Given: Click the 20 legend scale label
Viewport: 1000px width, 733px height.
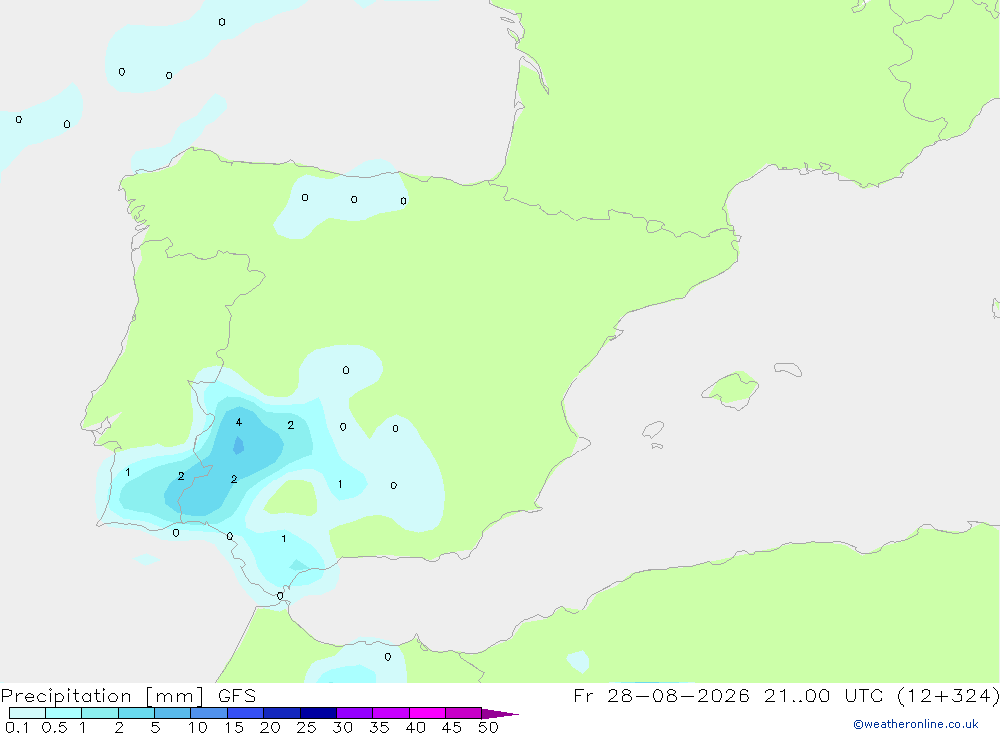Looking at the screenshot, I should click(x=270, y=727).
